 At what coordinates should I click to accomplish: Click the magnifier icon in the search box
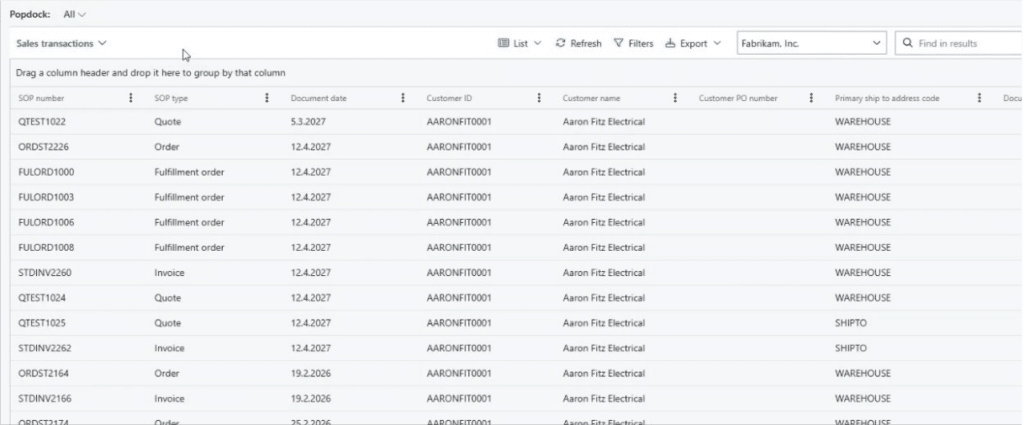[907, 43]
